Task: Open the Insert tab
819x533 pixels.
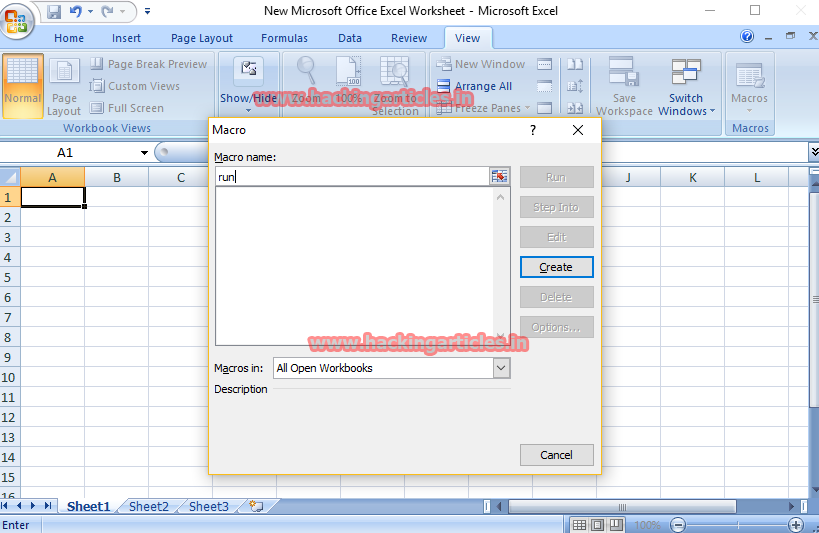Action: tap(126, 38)
